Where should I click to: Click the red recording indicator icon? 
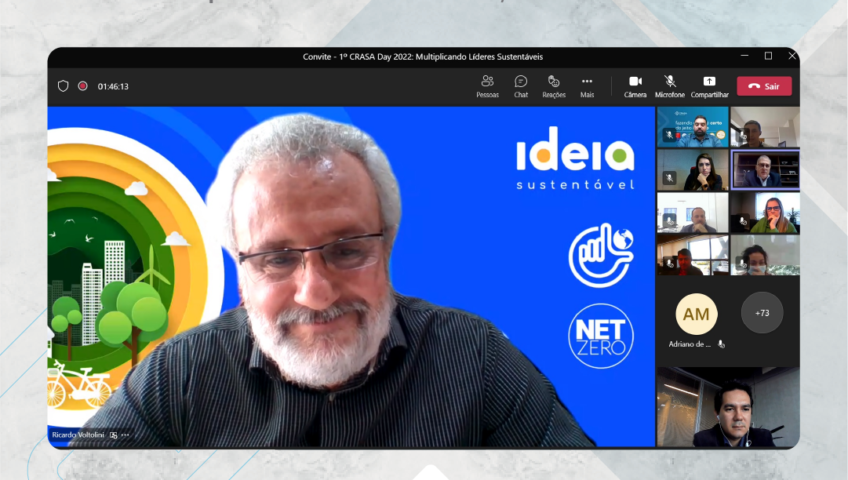(x=83, y=86)
